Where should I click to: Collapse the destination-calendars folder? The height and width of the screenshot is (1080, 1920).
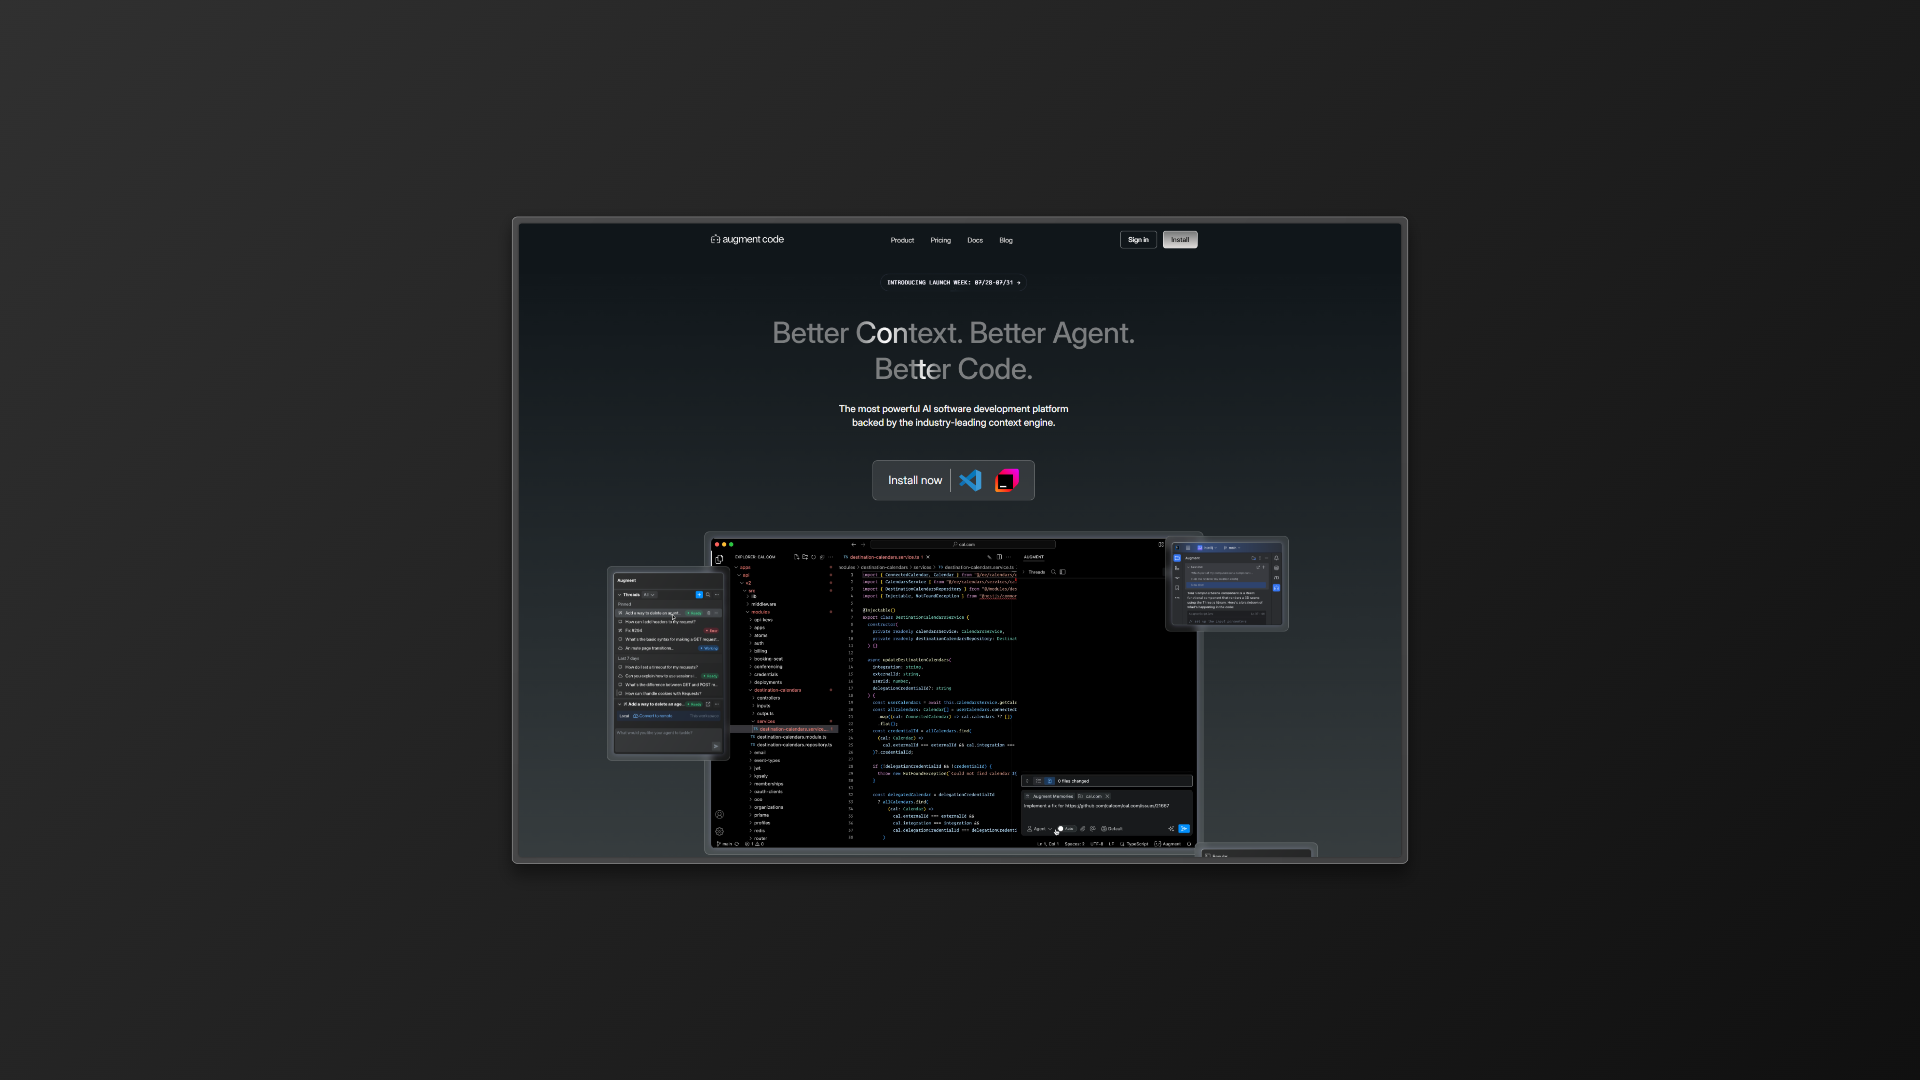pyautogui.click(x=778, y=690)
